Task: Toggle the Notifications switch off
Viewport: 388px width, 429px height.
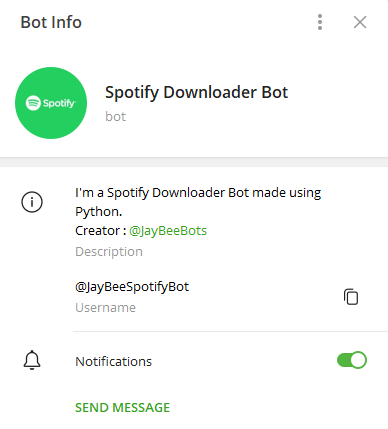Action: click(352, 360)
